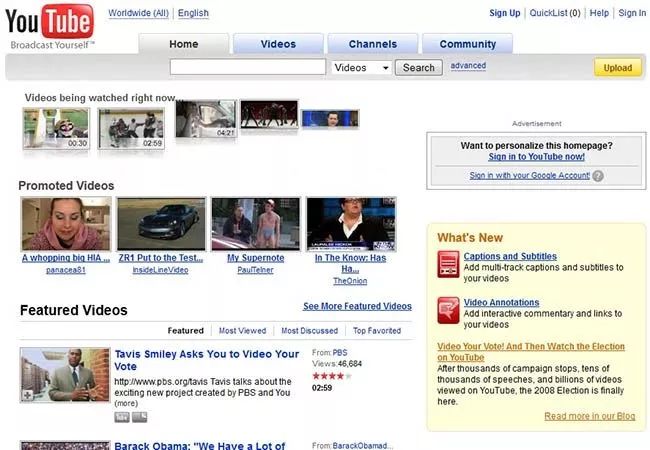The height and width of the screenshot is (450, 650).
Task: Open A whopping big HIA promoted thumbnail
Action: [x=66, y=224]
